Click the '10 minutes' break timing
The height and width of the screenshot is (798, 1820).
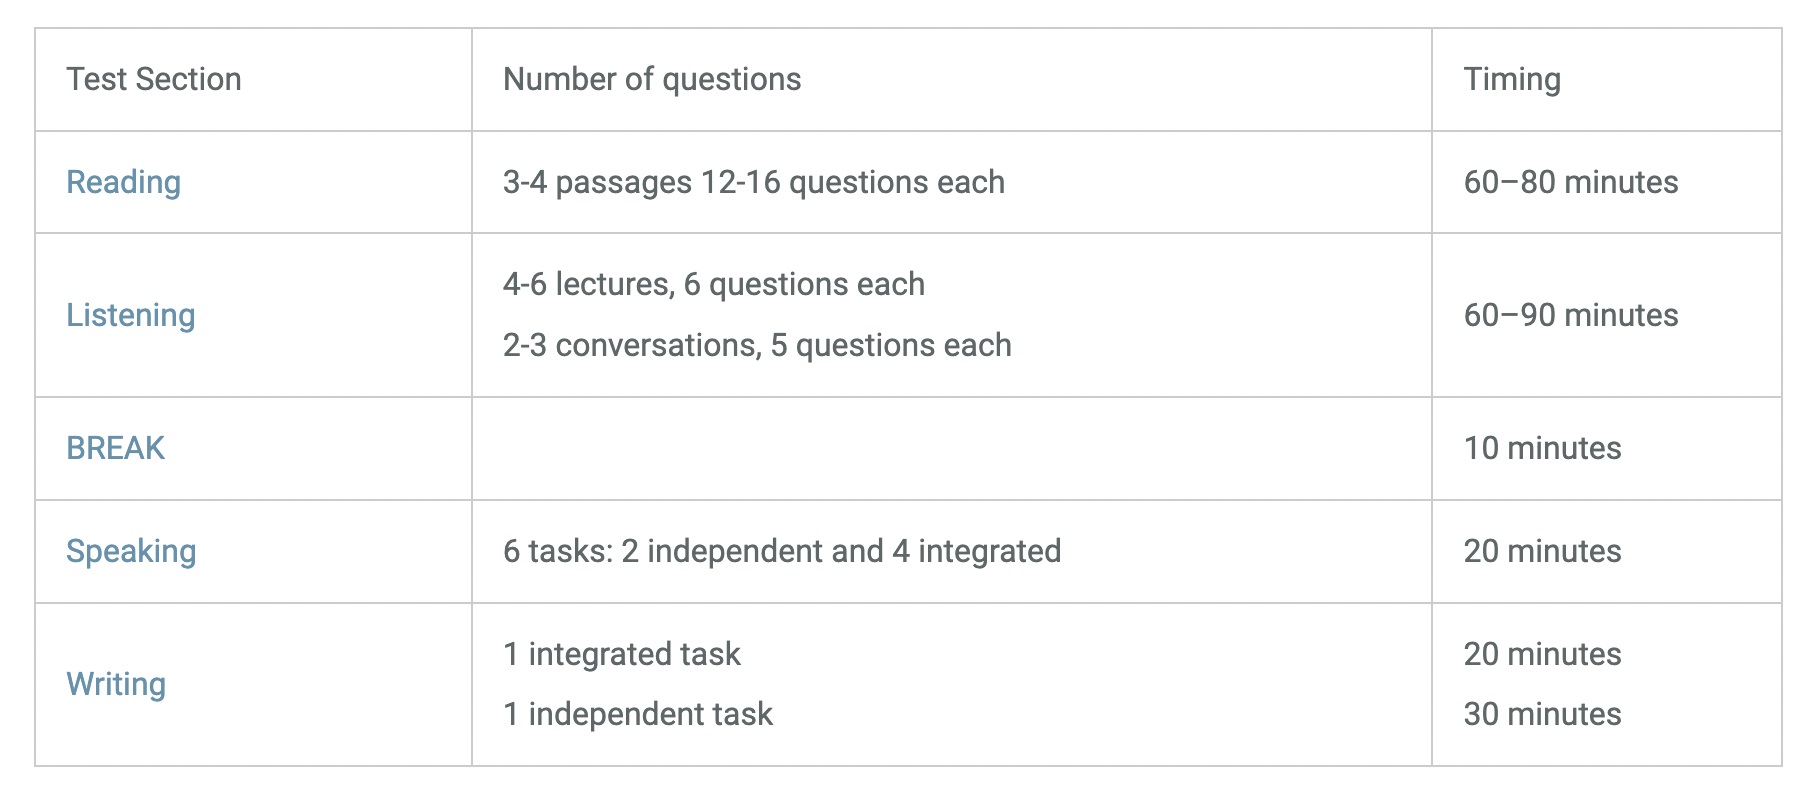click(1542, 448)
